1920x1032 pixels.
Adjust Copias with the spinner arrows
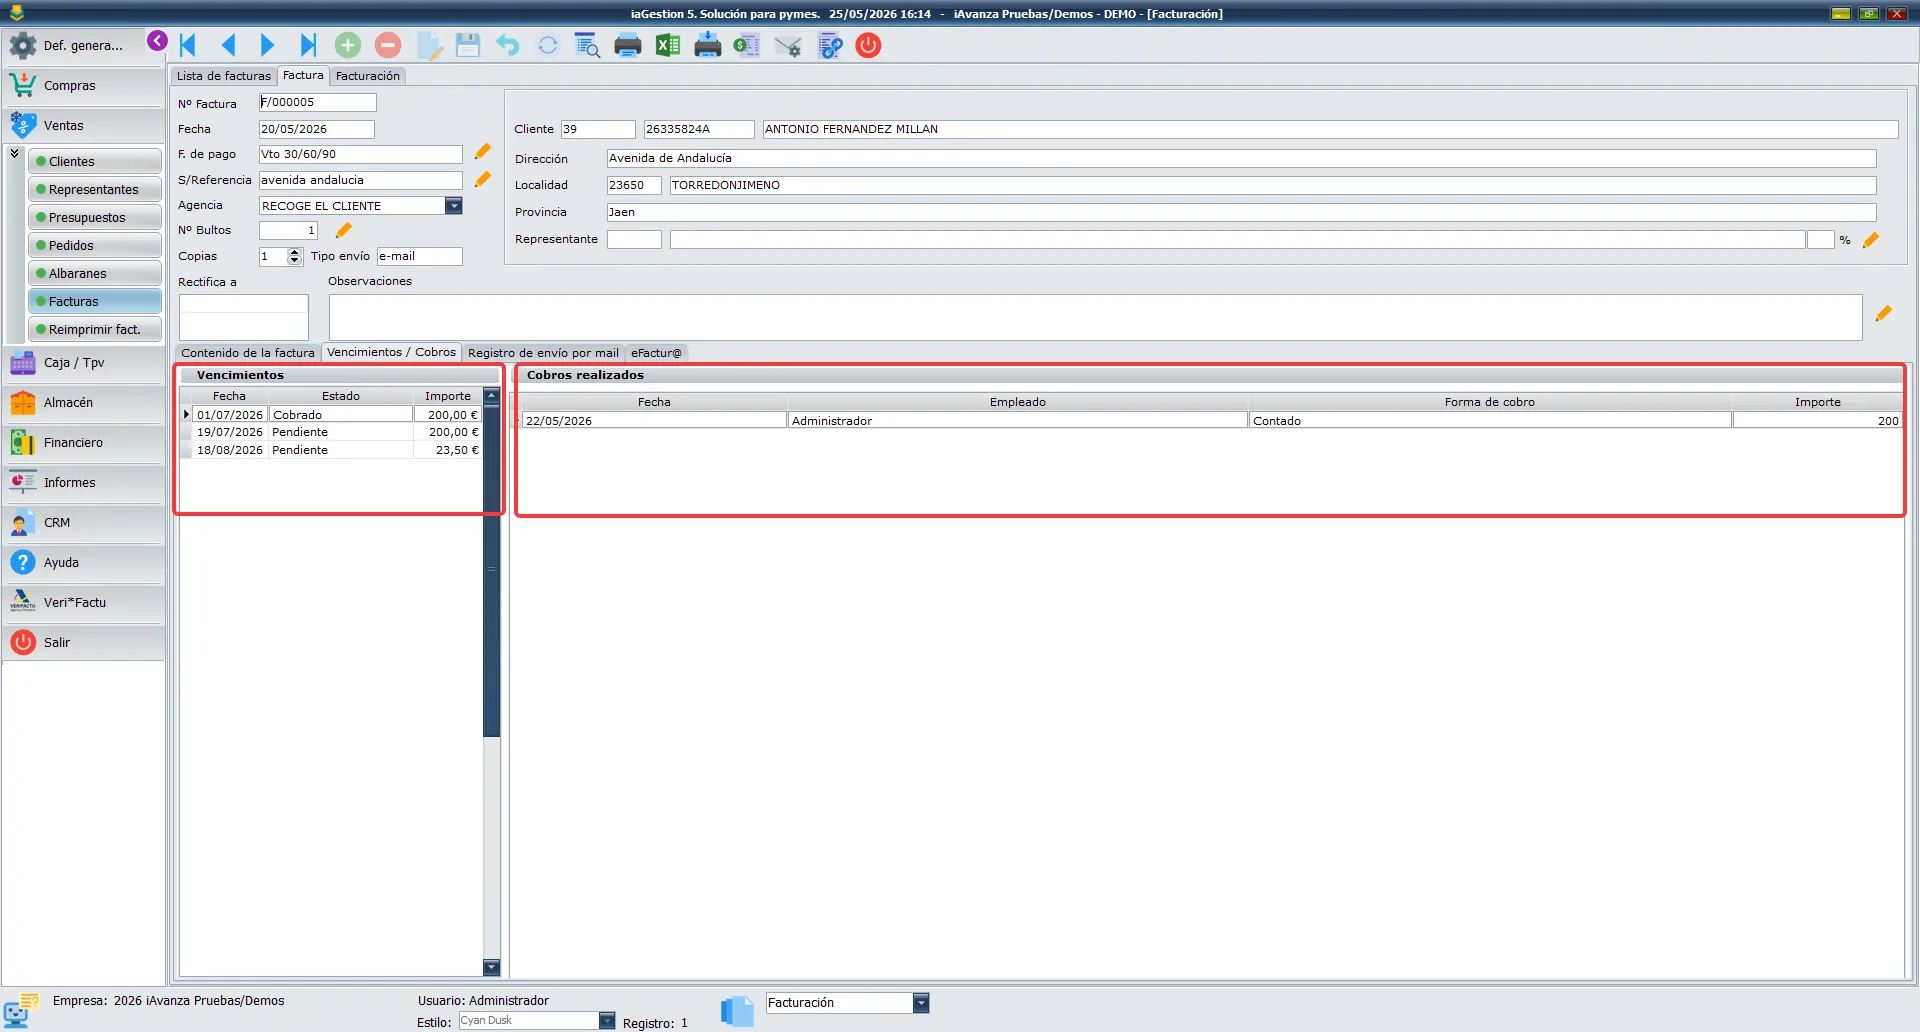[x=294, y=256]
